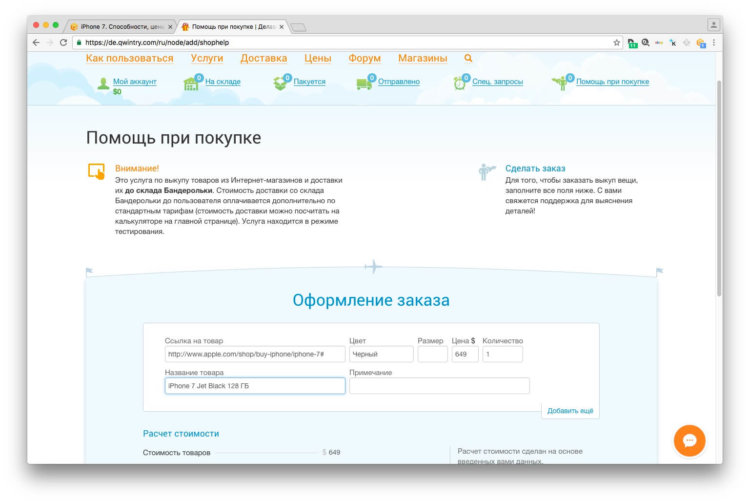Close the iPhone 7 browser tab
This screenshot has height=503, width=750.
(170, 27)
